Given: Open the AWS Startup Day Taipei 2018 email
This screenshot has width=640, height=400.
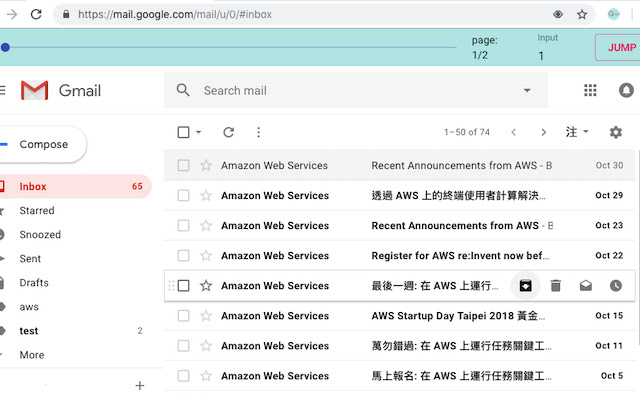Looking at the screenshot, I should 400,316.
